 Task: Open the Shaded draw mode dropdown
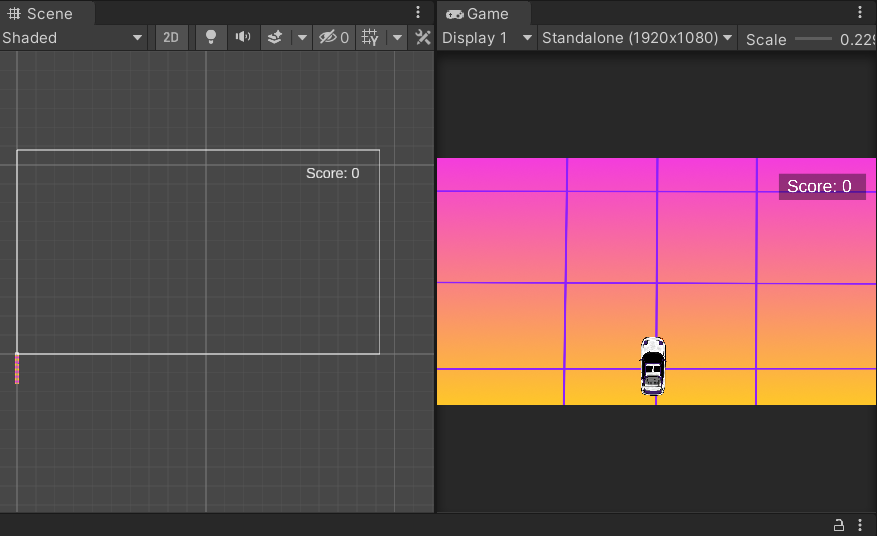73,38
